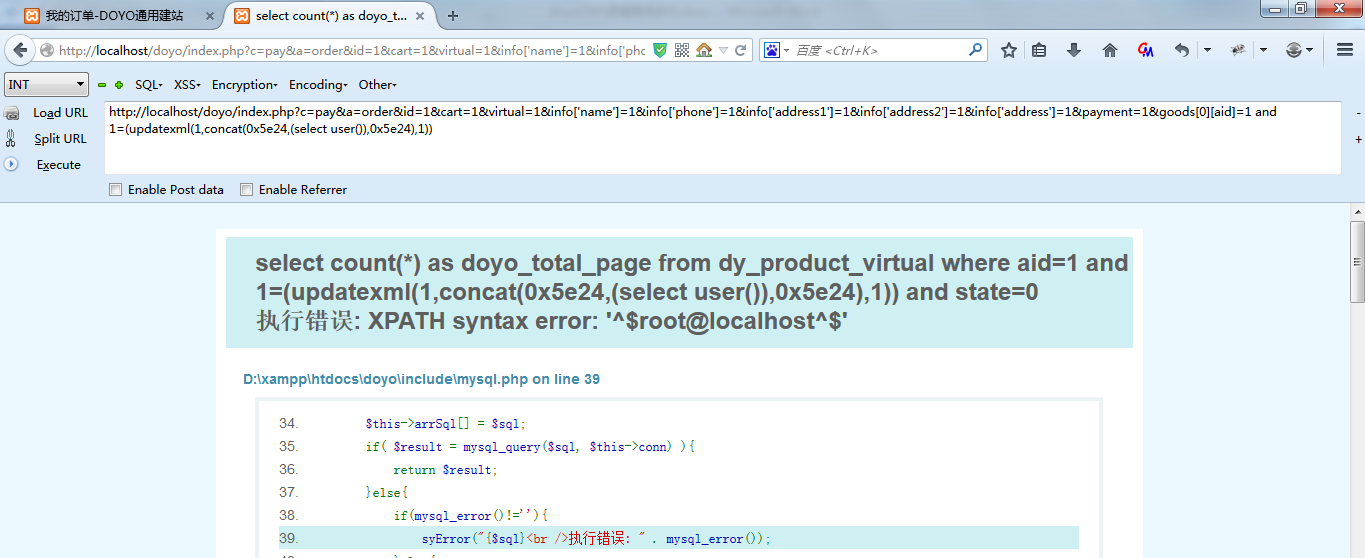The image size is (1365, 558).
Task: Click code line 34 arrSql statement
Action: (x=445, y=423)
